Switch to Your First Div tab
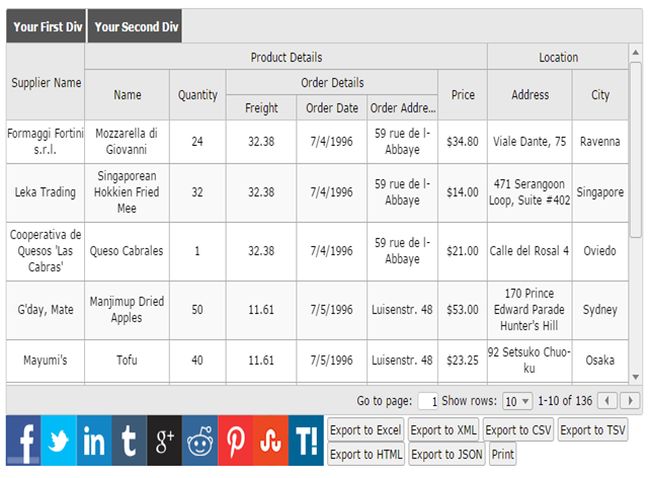 tap(46, 27)
